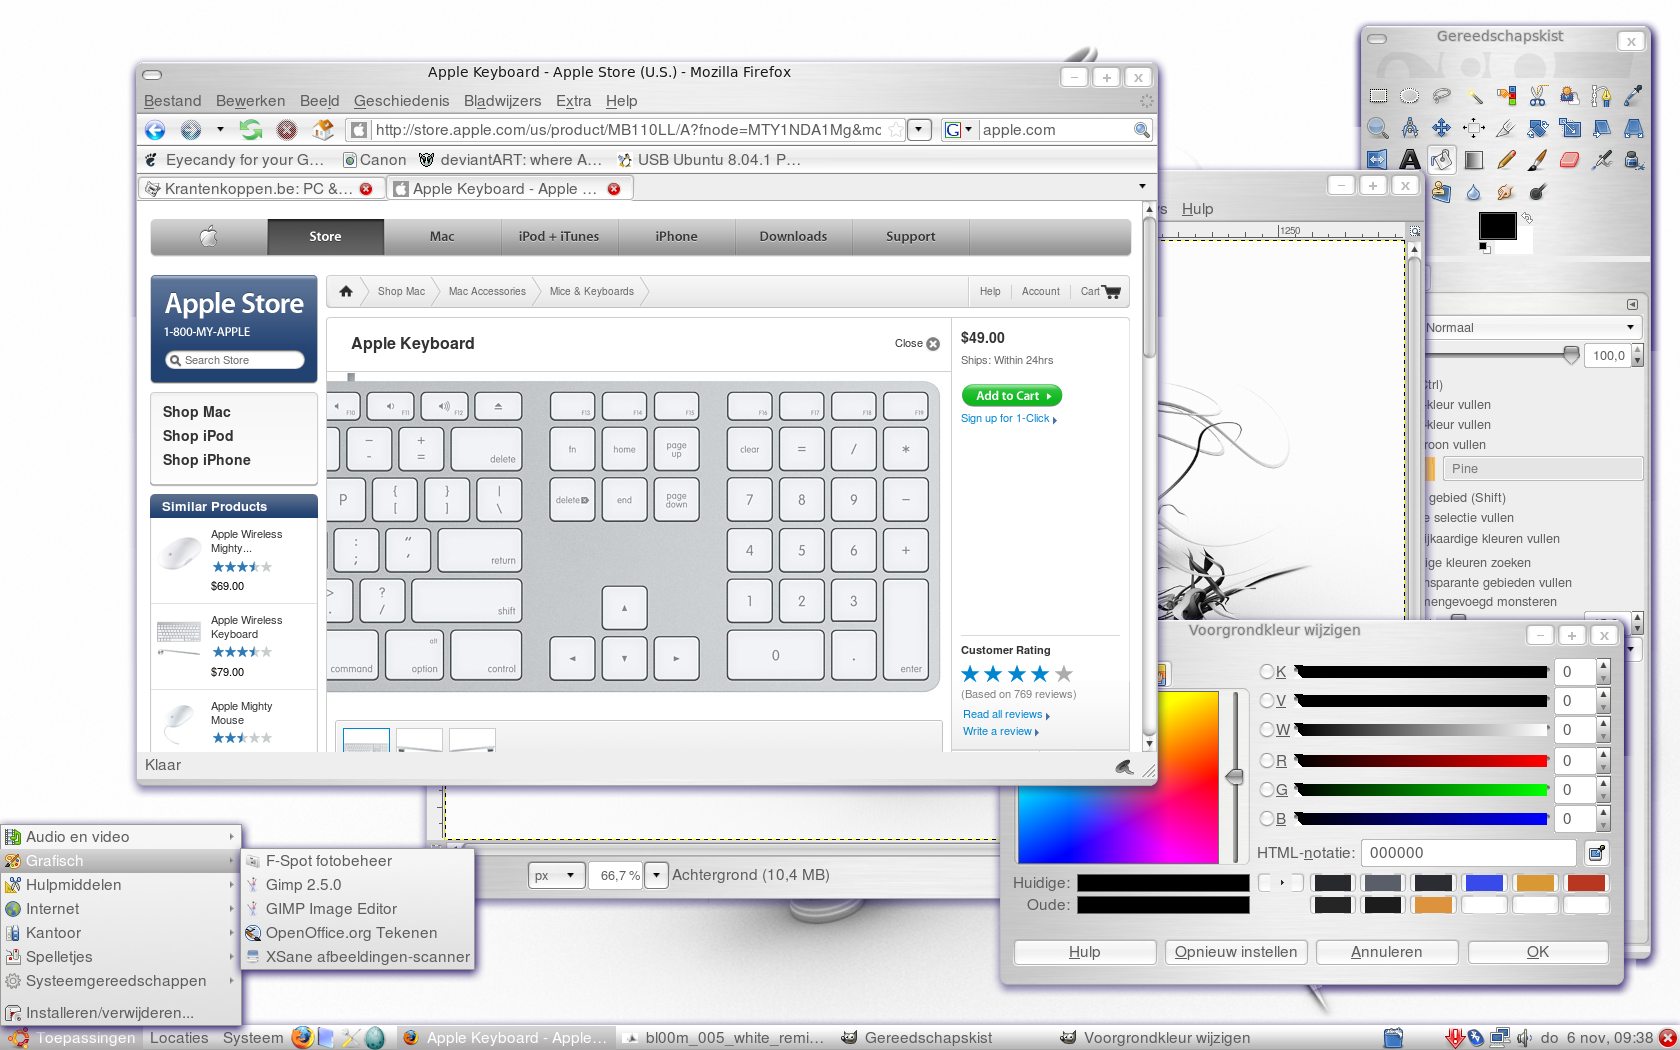Click Mac tab in Apple navigation bar
1680x1050 pixels.
coord(442,237)
